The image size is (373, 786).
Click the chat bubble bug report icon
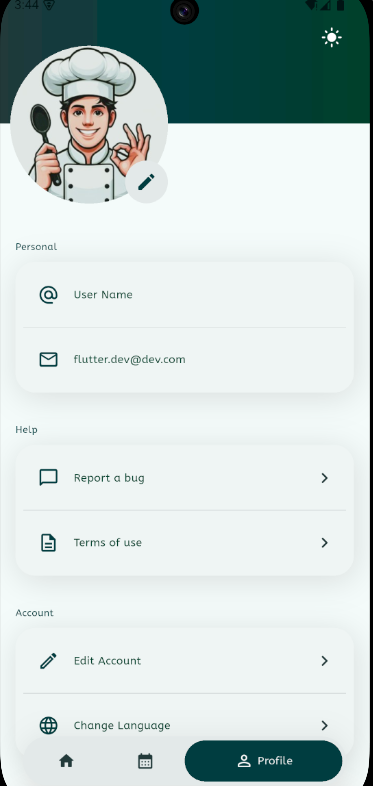tap(49, 478)
